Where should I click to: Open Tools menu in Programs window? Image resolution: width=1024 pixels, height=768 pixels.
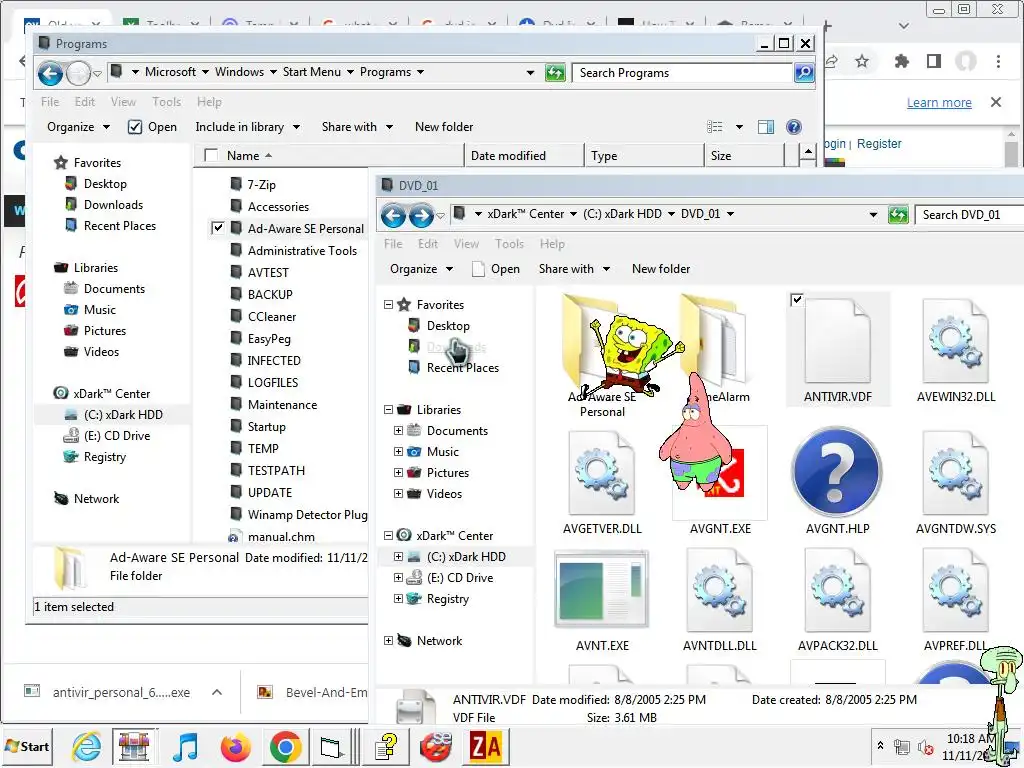click(x=167, y=102)
